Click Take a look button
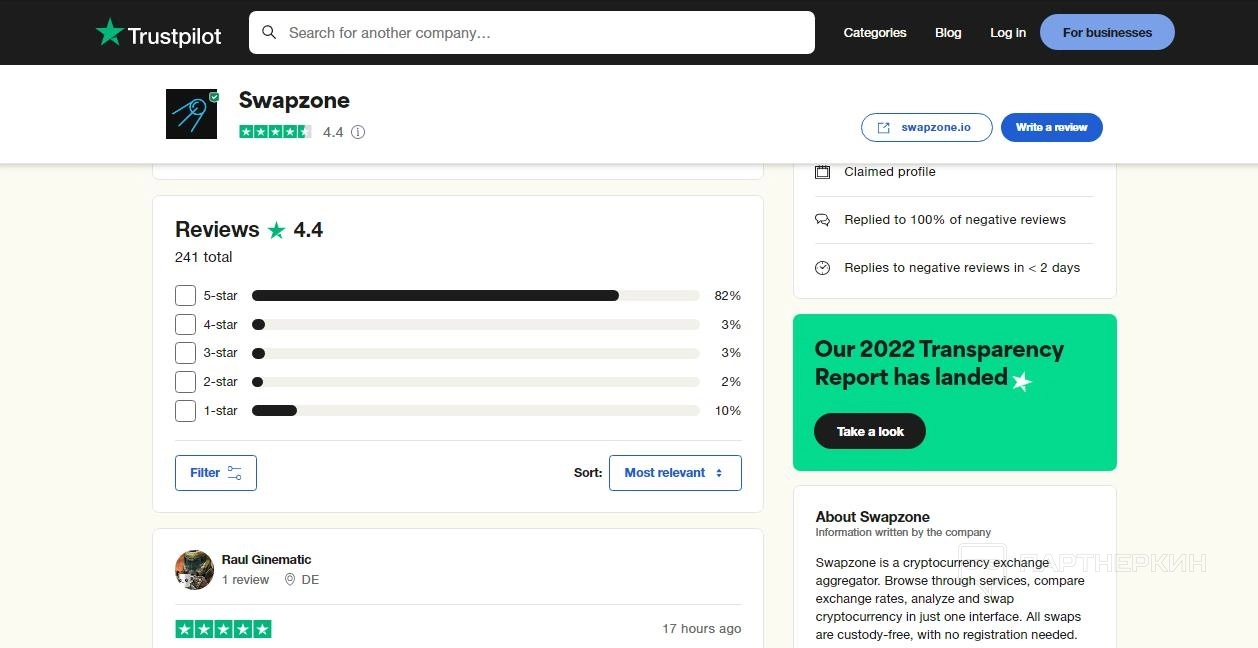Screen dimensions: 1258x648 click(x=870, y=431)
